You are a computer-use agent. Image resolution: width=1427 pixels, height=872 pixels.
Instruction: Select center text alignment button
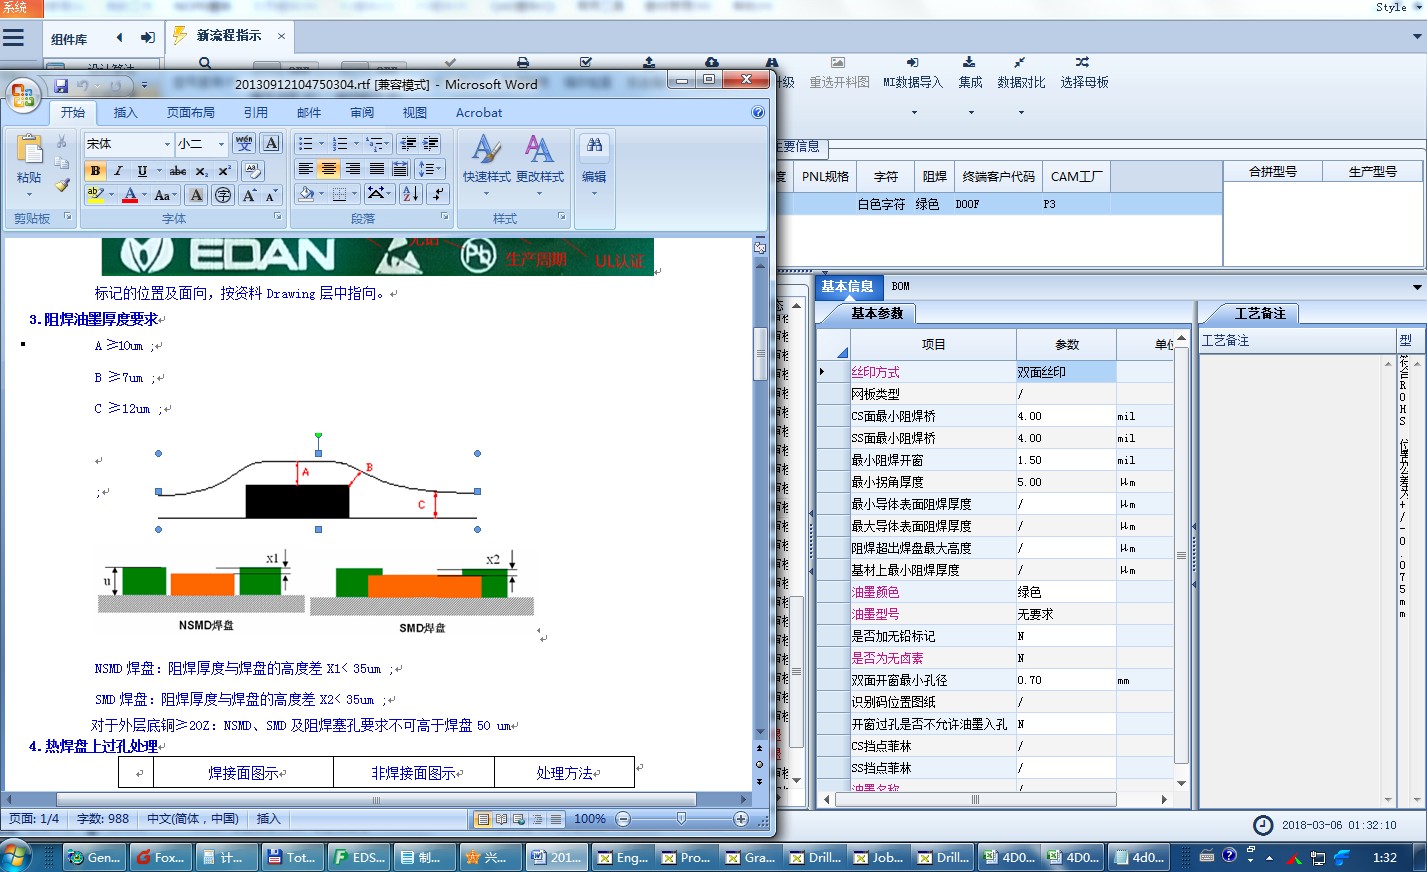[x=329, y=169]
